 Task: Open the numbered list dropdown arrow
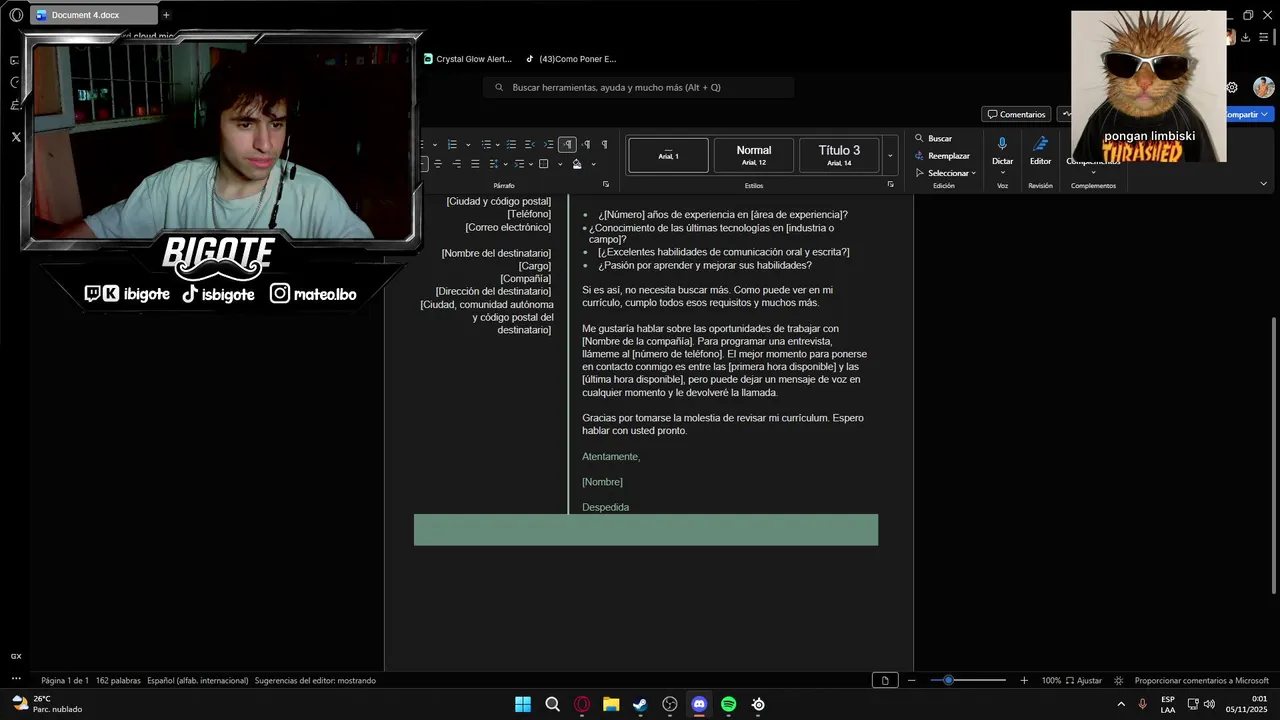point(468,145)
